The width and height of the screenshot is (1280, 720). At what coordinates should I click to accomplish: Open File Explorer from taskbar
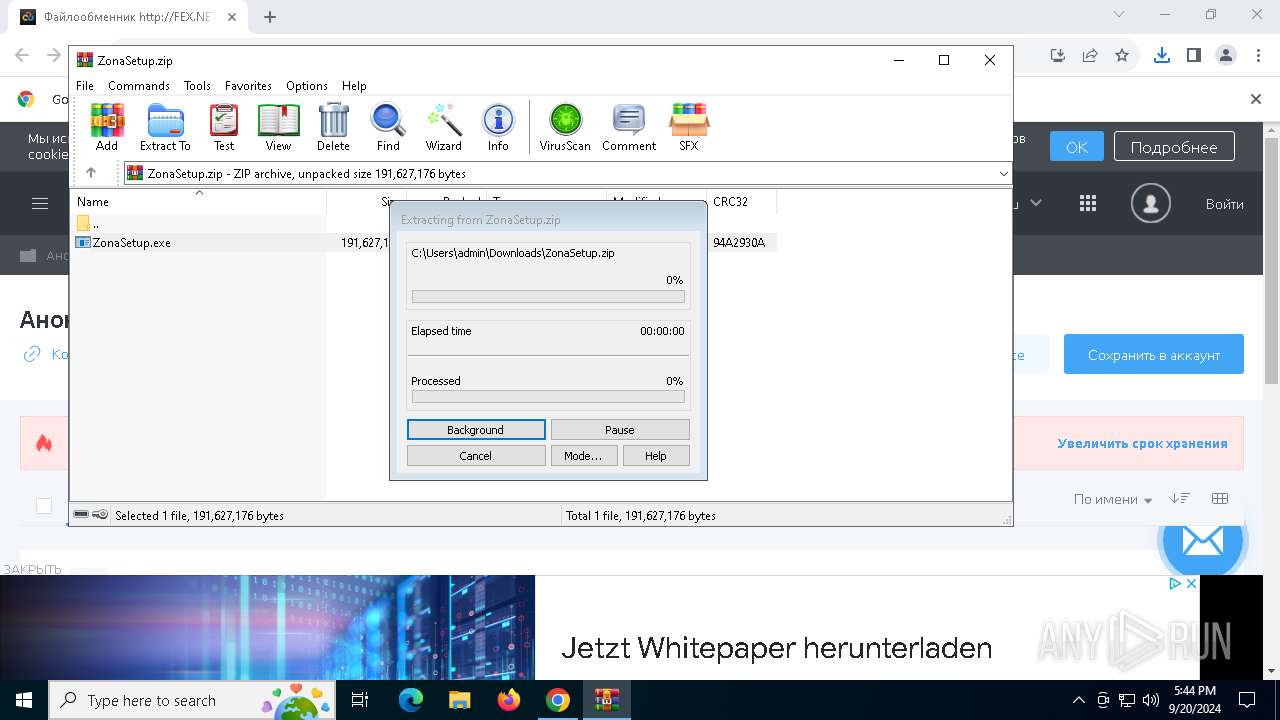point(459,700)
